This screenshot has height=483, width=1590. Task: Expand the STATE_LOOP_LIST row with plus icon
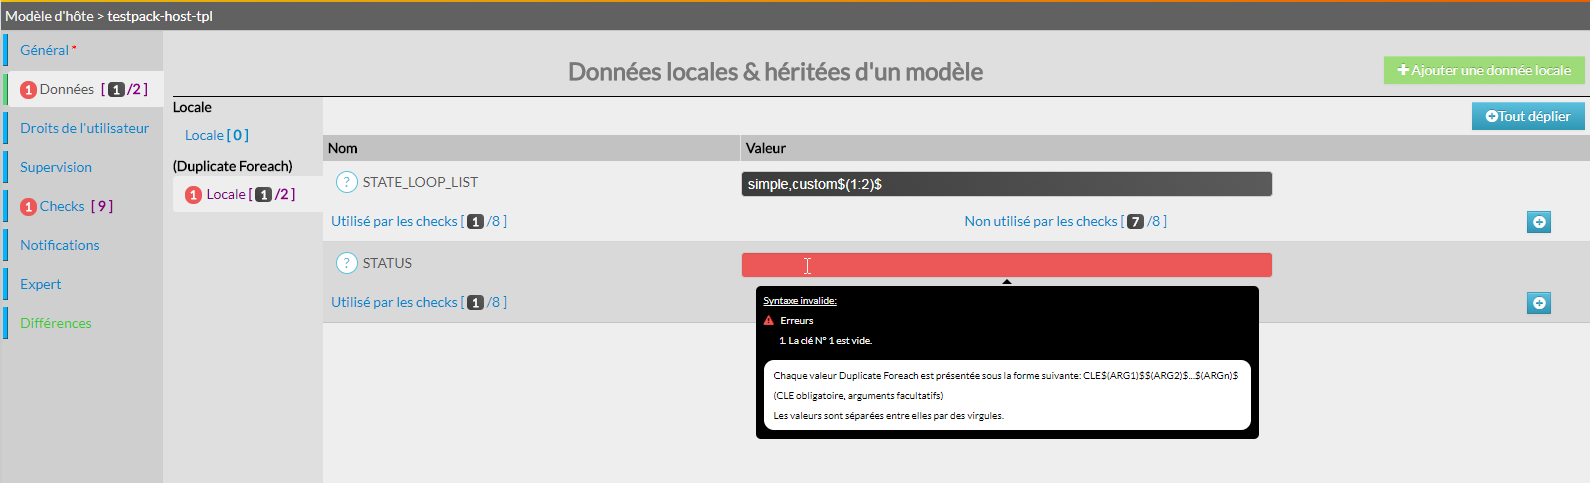pos(1539,222)
